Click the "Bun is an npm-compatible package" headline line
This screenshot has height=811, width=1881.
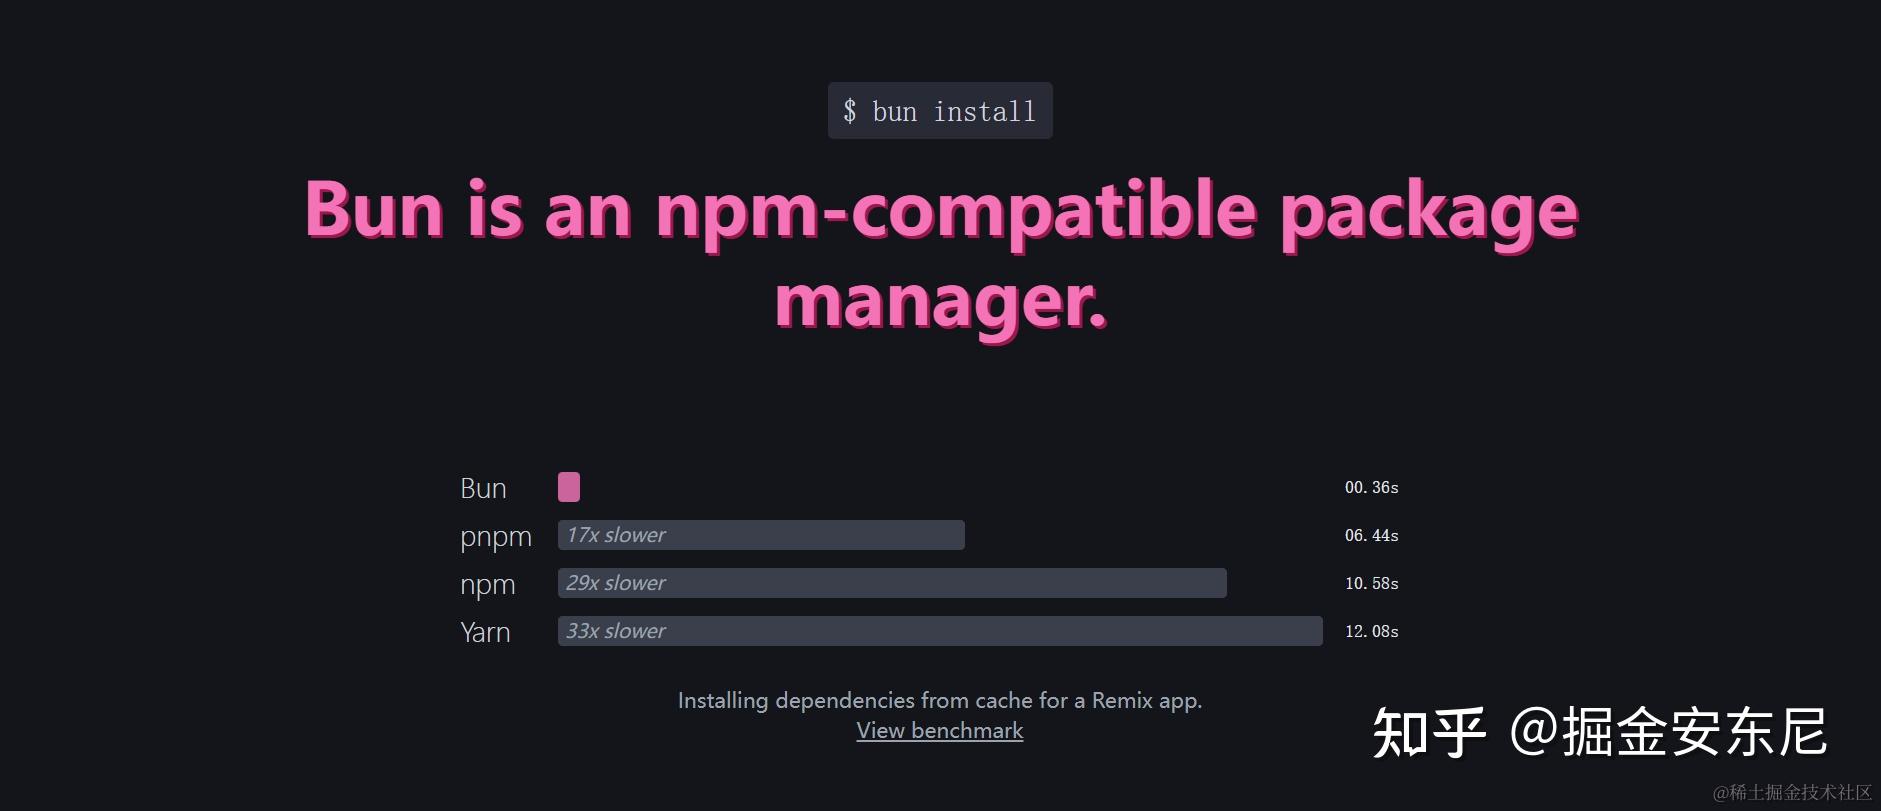pyautogui.click(x=940, y=212)
